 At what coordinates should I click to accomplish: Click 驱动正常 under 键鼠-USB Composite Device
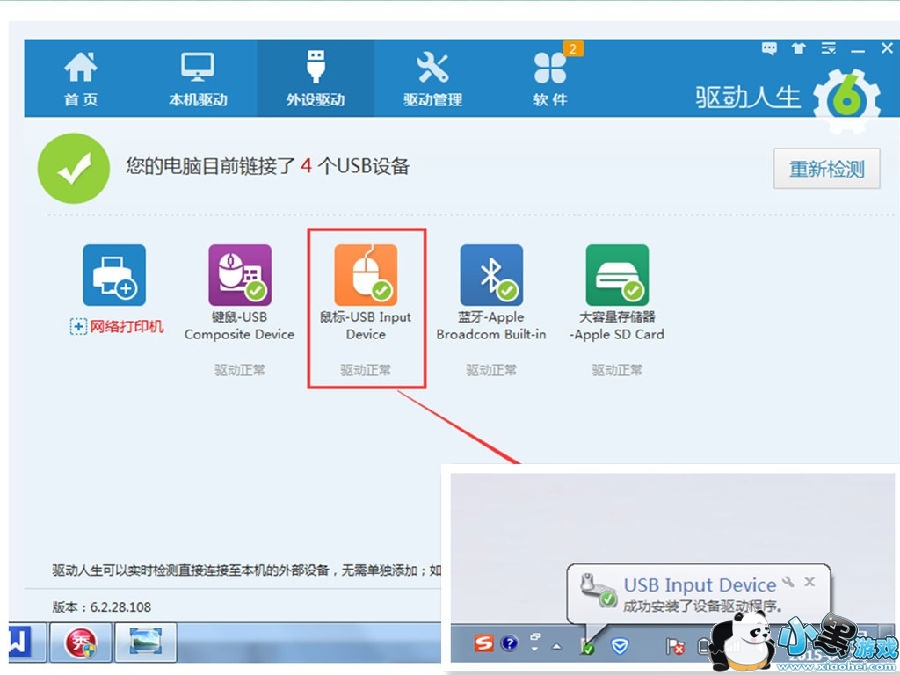tap(240, 370)
